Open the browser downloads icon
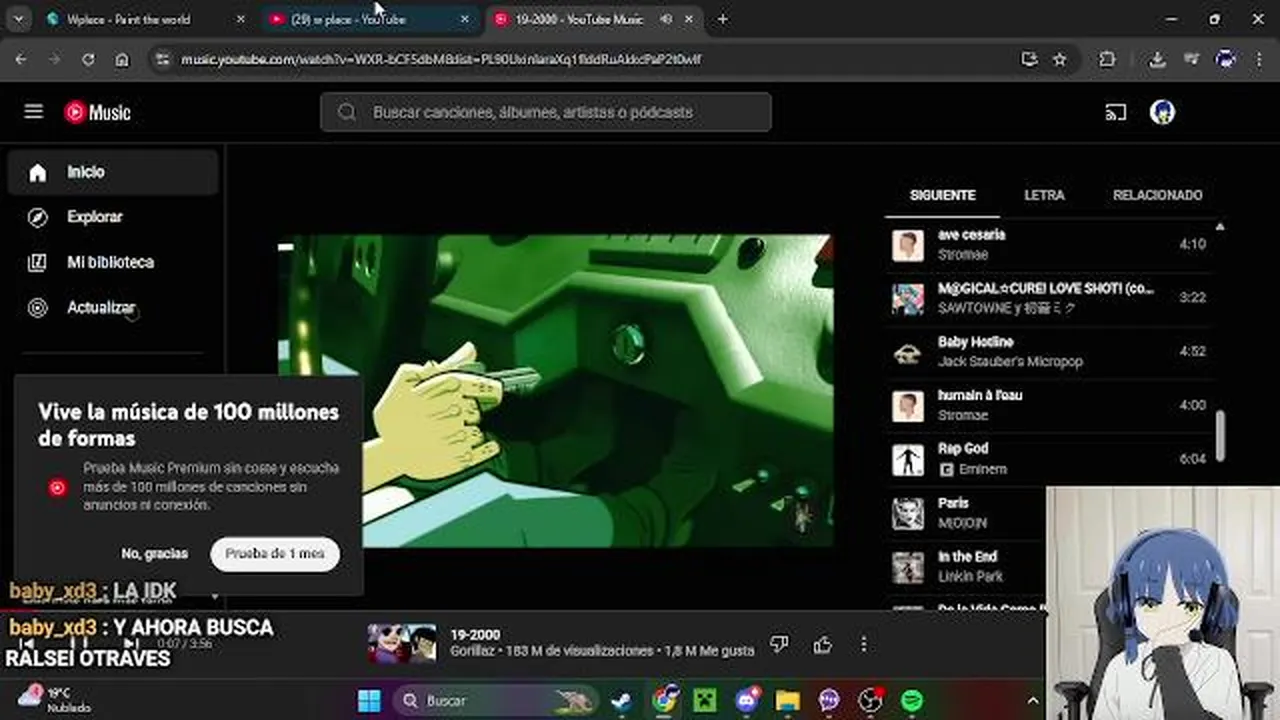Image resolution: width=1280 pixels, height=720 pixels. pos(1157,59)
